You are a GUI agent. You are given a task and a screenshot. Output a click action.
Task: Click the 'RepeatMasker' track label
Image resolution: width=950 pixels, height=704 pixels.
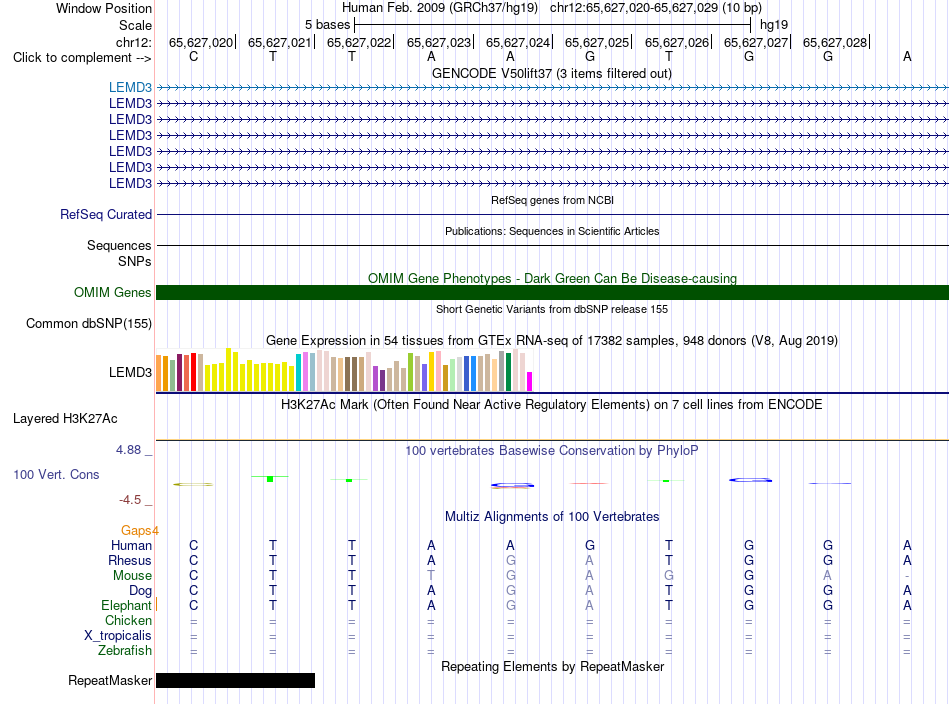(110, 681)
